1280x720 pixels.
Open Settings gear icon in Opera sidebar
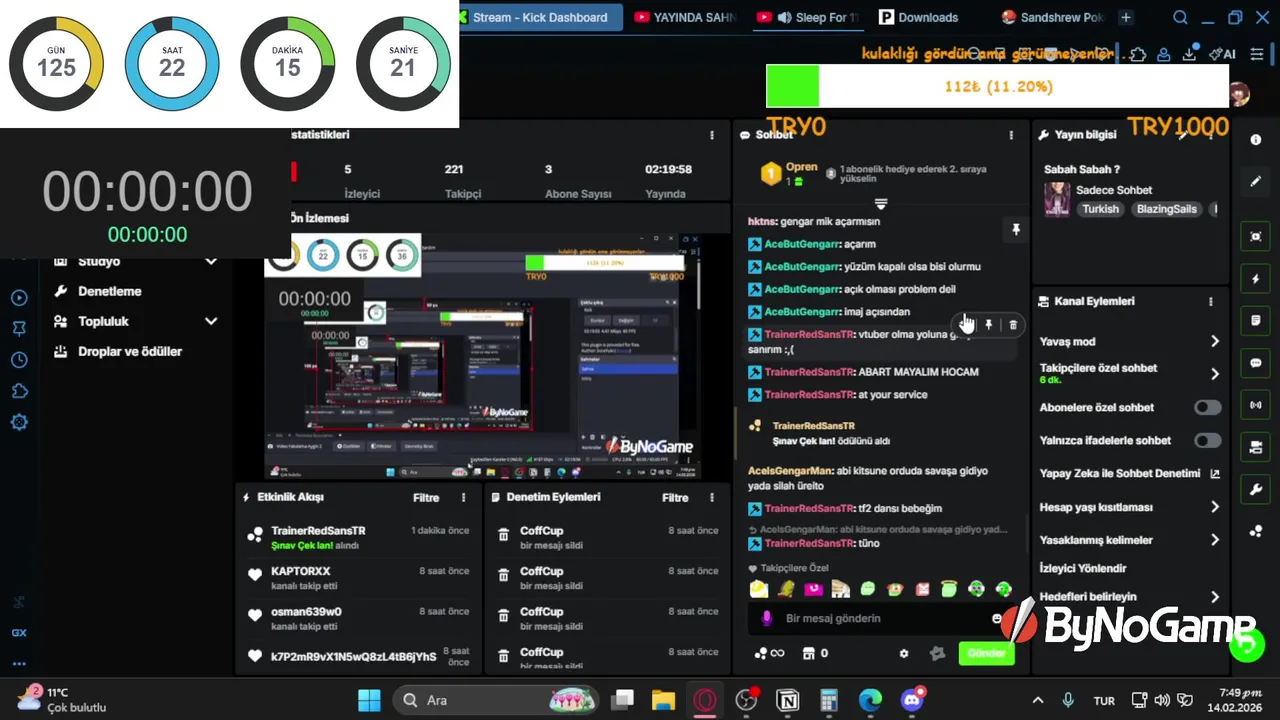tap(19, 422)
